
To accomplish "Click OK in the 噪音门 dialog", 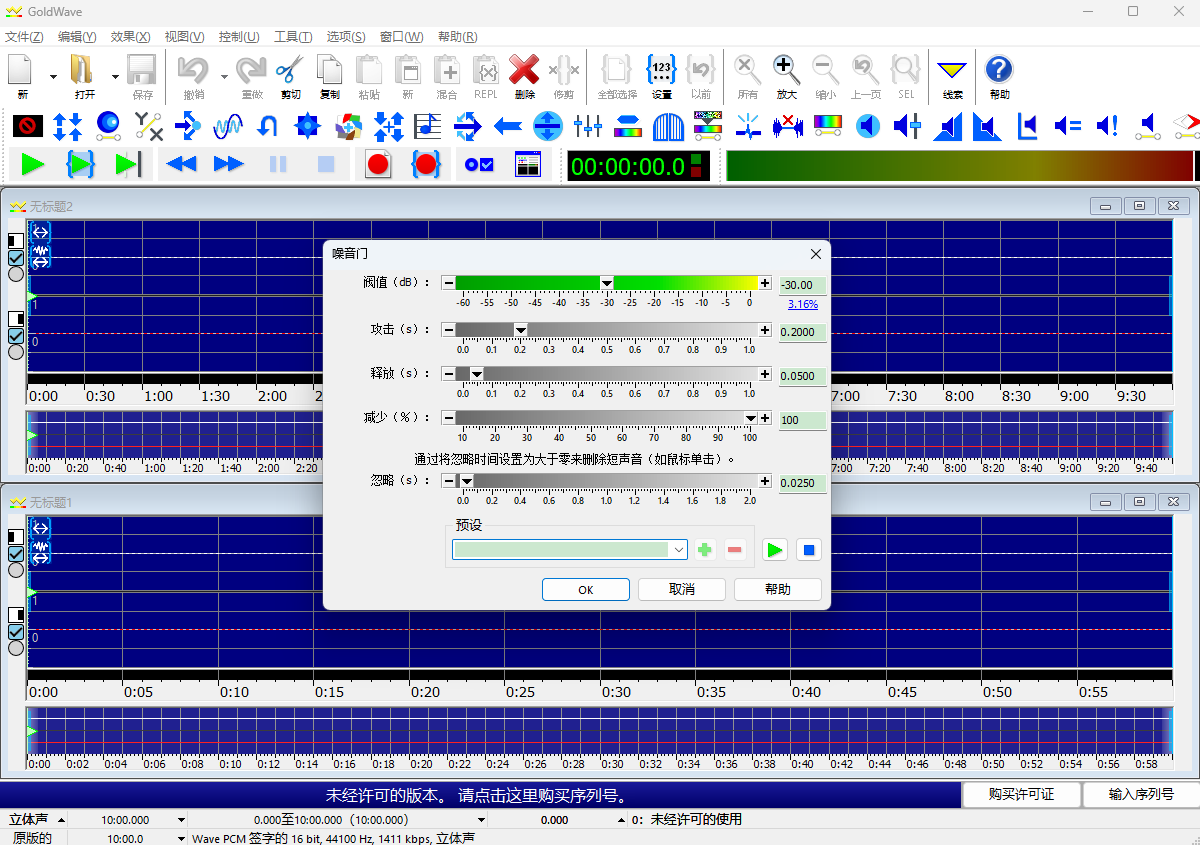I will [x=585, y=590].
